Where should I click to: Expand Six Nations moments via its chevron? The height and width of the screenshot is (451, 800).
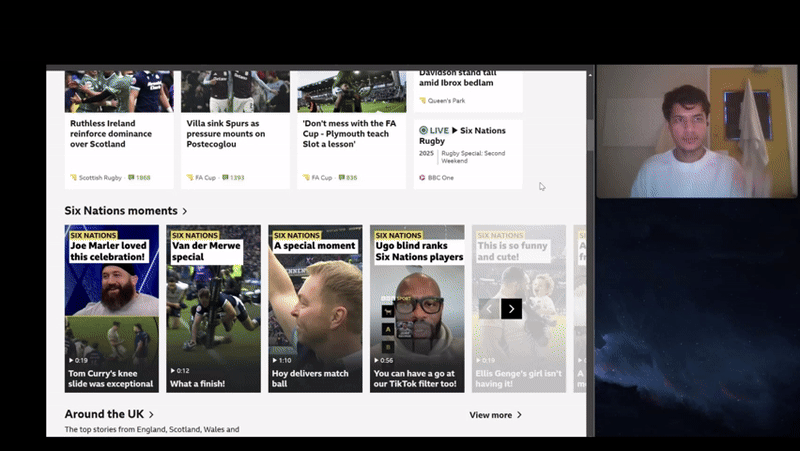click(x=185, y=211)
